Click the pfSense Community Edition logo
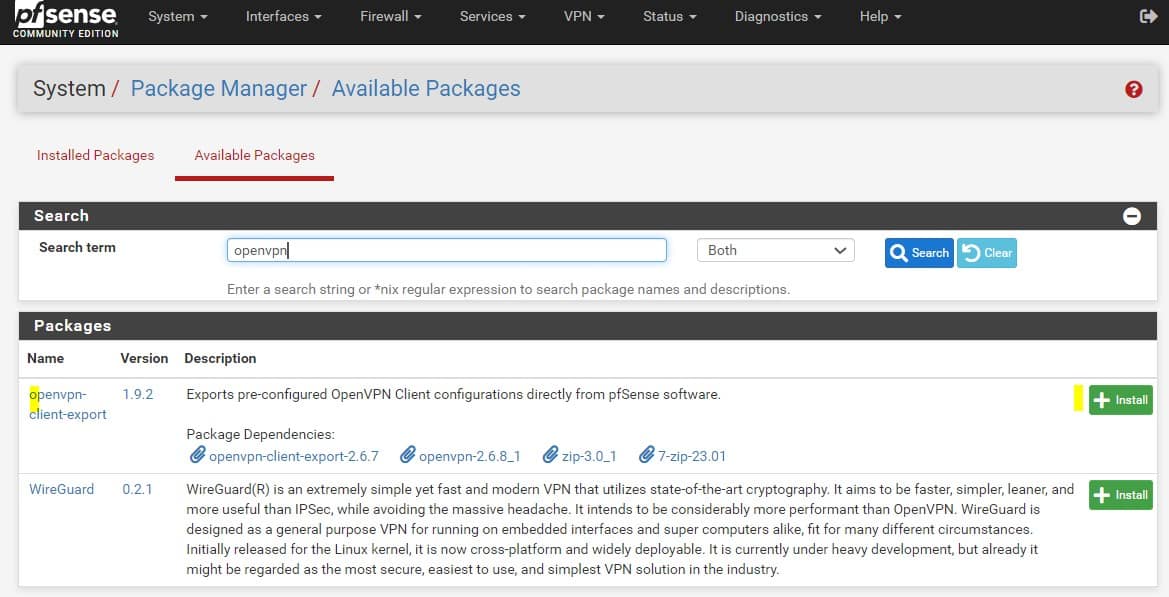Screen dimensions: 1169x597 click(66, 20)
